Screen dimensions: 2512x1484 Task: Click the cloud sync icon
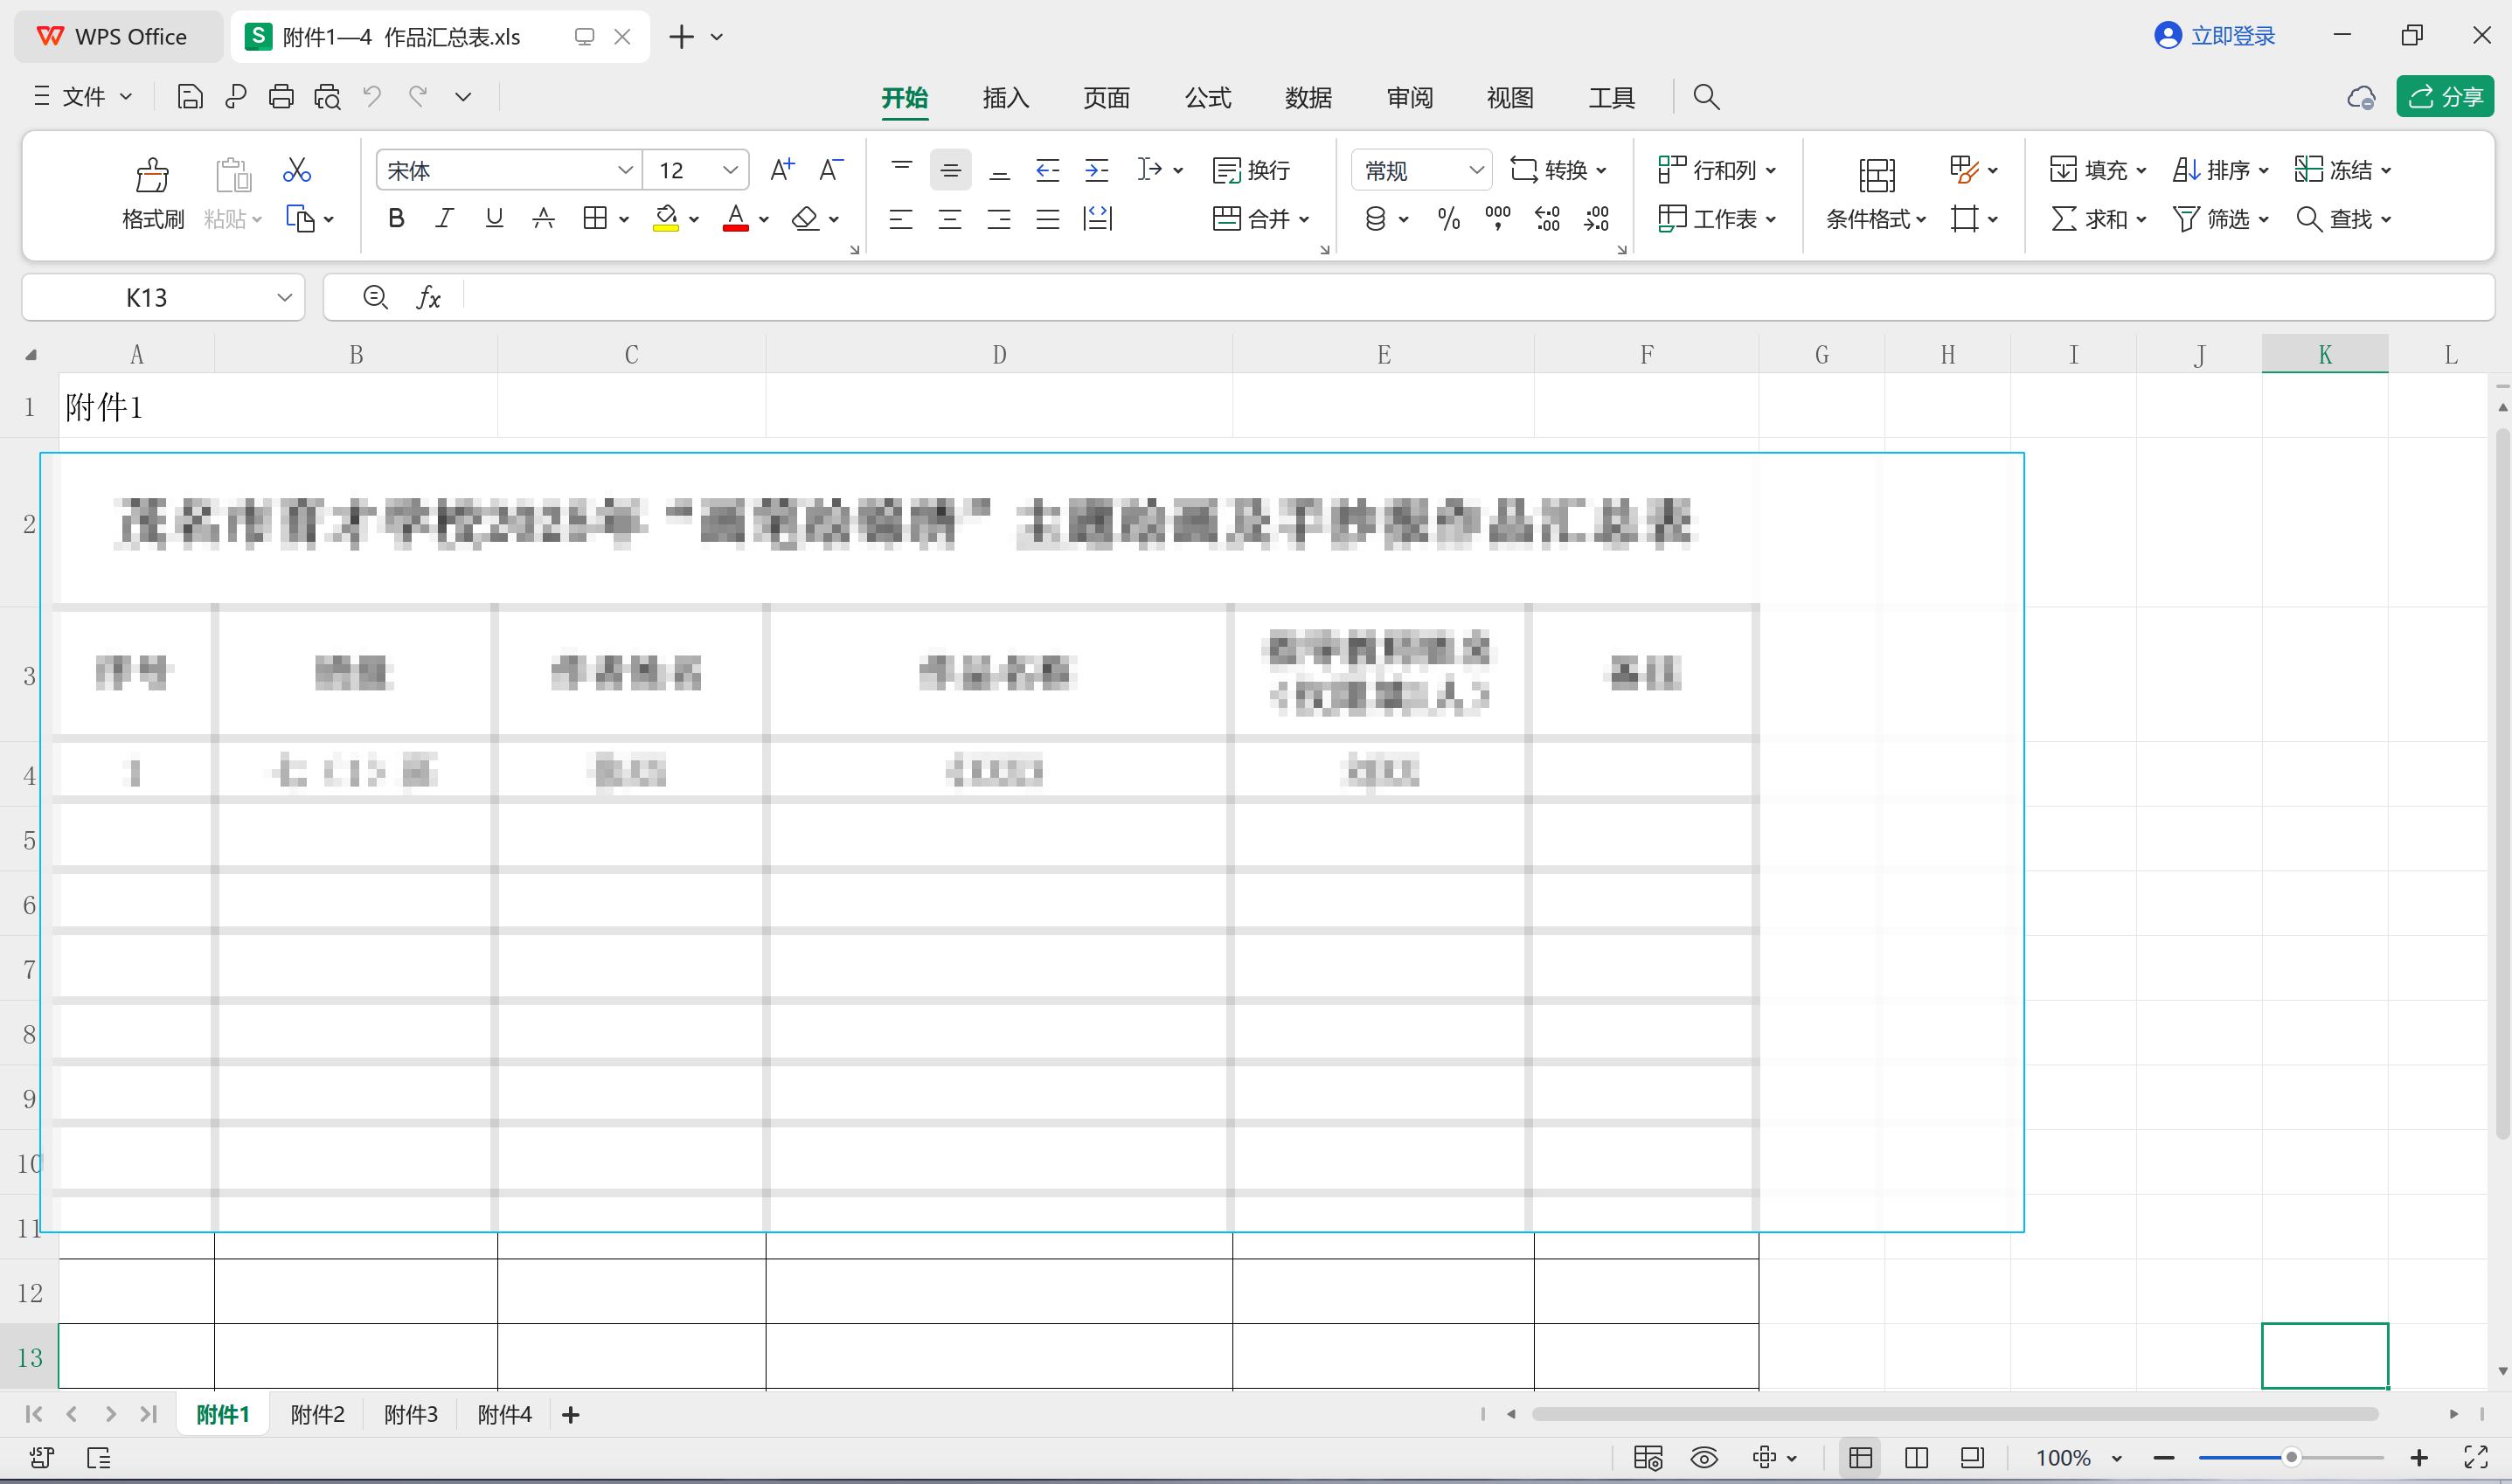2361,97
